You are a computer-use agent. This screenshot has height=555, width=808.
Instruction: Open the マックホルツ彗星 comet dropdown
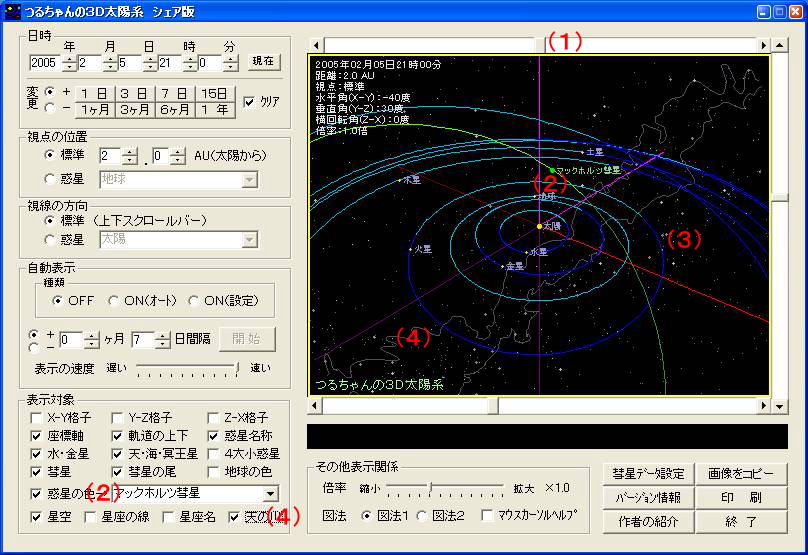(x=270, y=494)
